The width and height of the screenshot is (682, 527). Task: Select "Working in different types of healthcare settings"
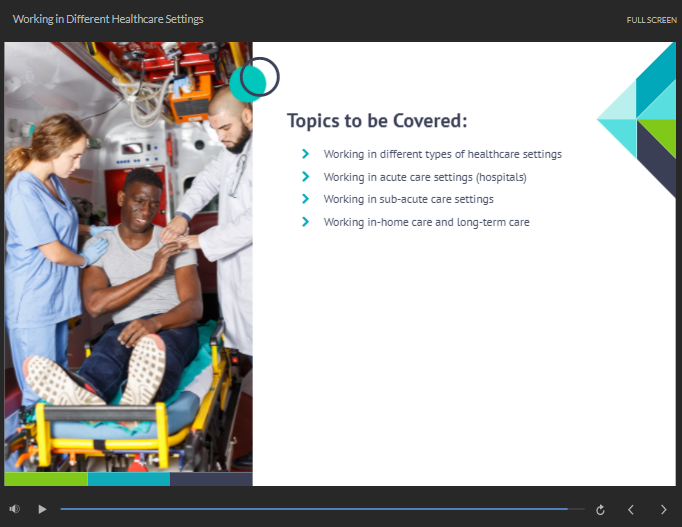(442, 154)
